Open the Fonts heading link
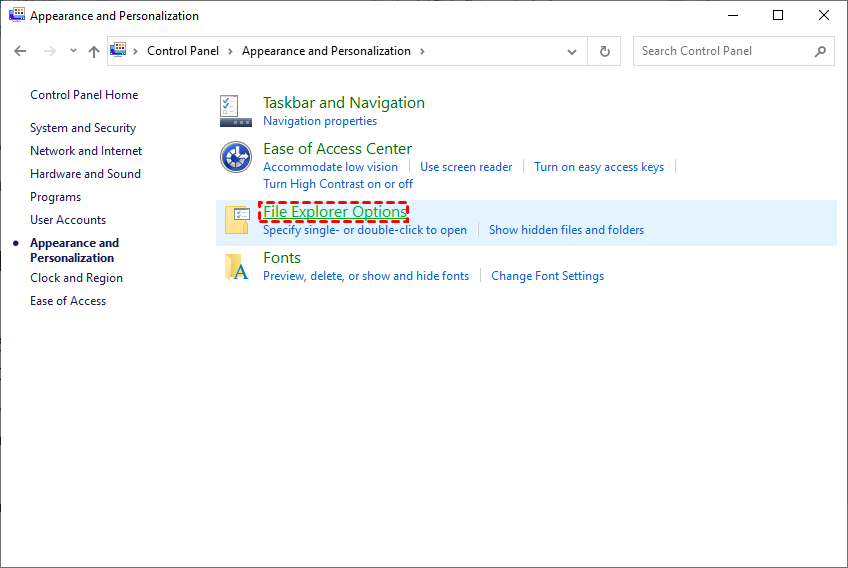The height and width of the screenshot is (568, 848). tap(282, 257)
